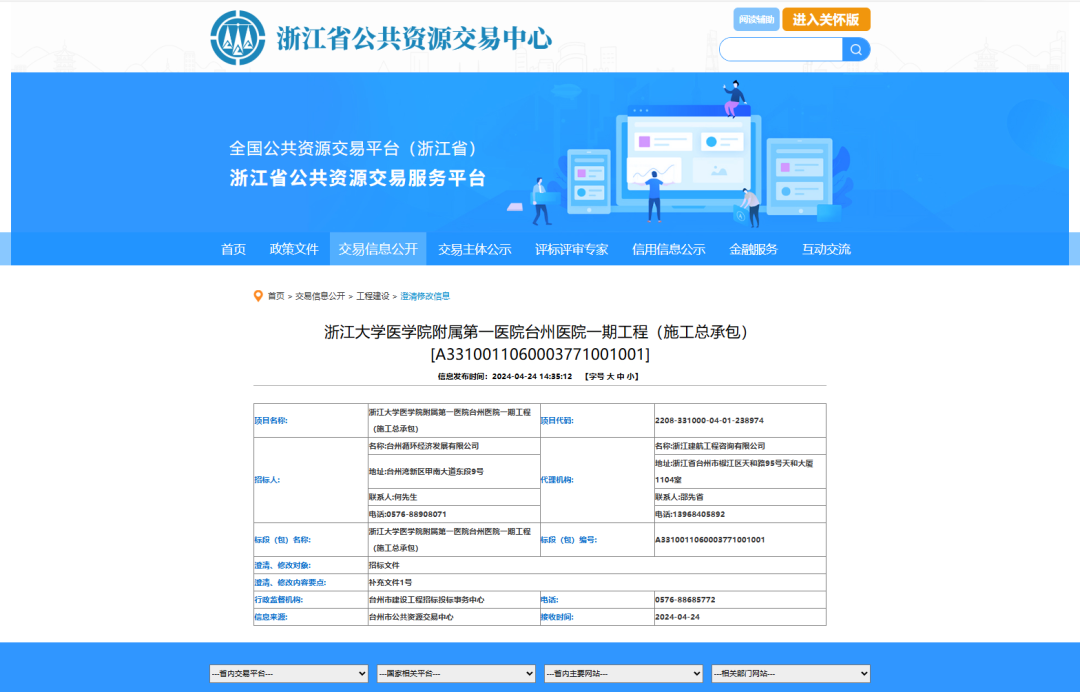1080x692 pixels.
Task: Select the 交易信息公开 navigation tab
Action: pos(378,249)
